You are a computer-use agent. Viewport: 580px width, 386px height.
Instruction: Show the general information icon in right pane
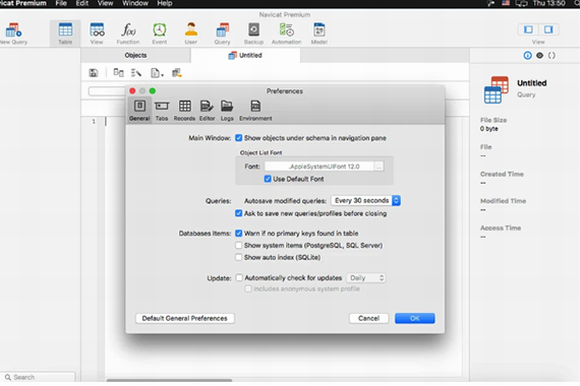click(x=527, y=55)
